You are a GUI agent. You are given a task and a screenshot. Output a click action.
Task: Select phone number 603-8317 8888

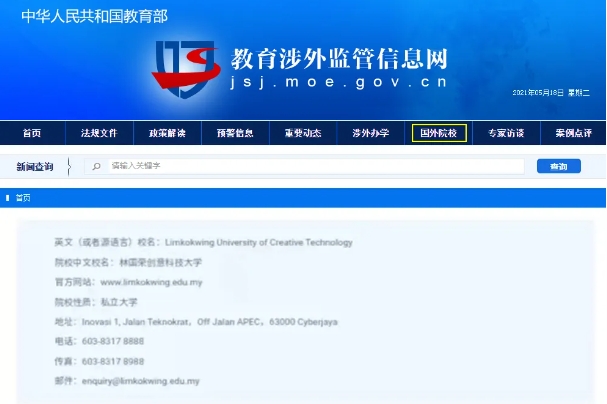(x=113, y=341)
